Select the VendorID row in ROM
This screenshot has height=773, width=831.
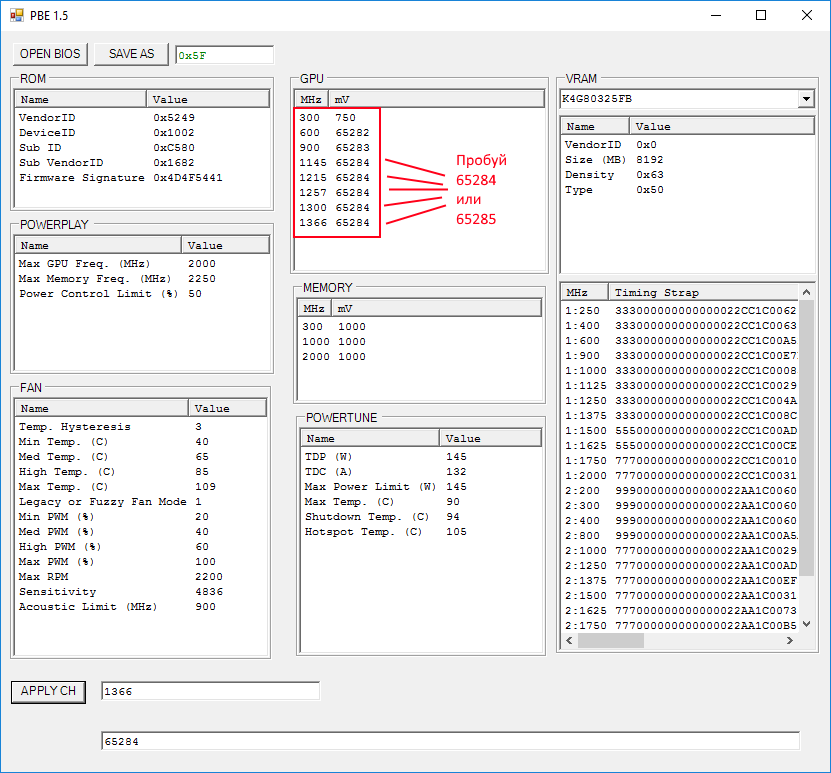(x=142, y=118)
